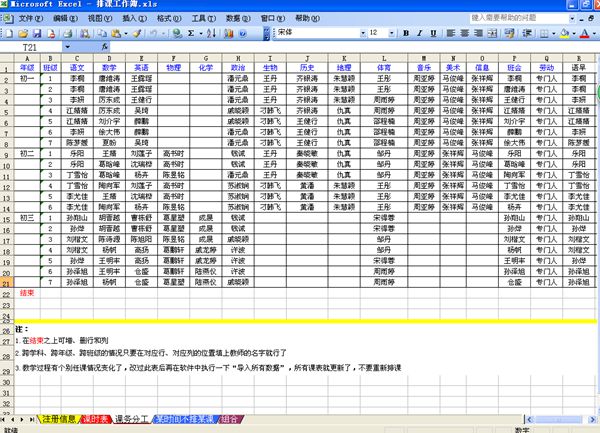Click the AutoSum sigma icon
The height and width of the screenshot is (433, 600).
coord(191,34)
